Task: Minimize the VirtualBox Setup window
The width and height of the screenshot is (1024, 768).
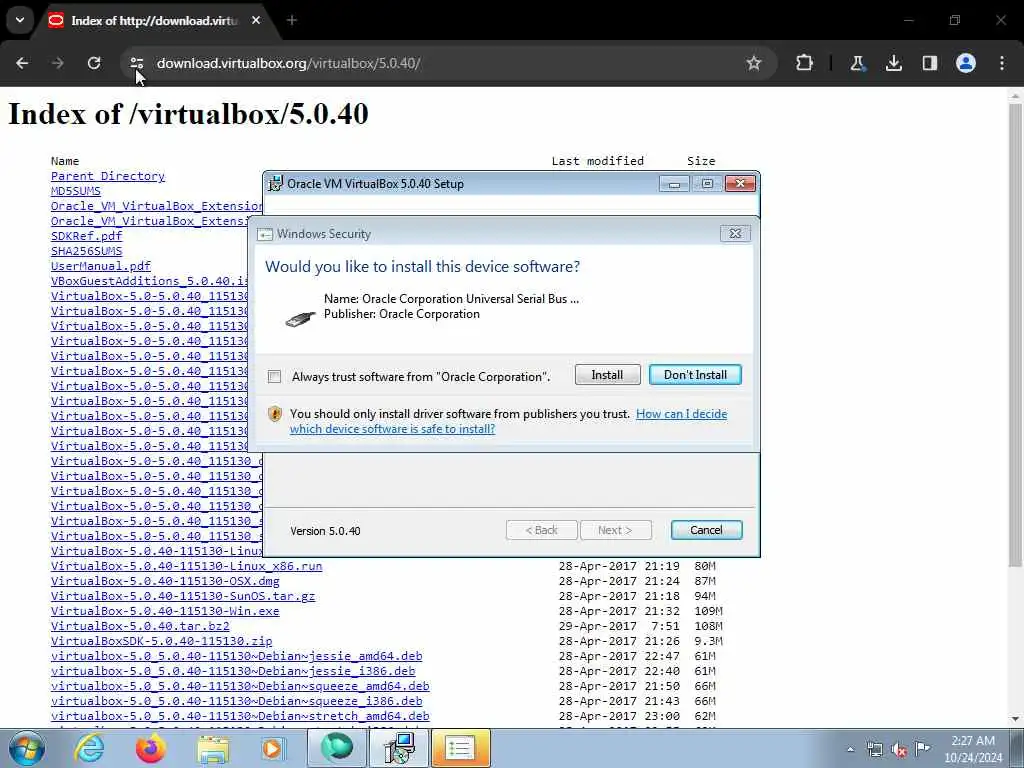Action: [674, 184]
